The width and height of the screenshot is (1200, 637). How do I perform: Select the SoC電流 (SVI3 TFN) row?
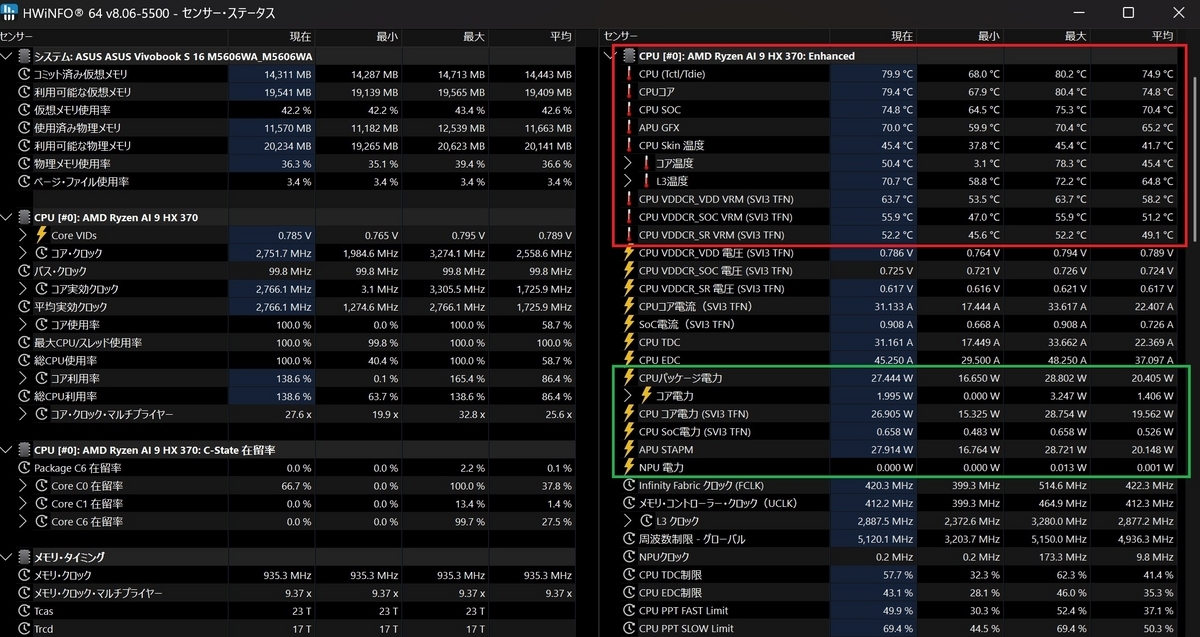point(891,325)
